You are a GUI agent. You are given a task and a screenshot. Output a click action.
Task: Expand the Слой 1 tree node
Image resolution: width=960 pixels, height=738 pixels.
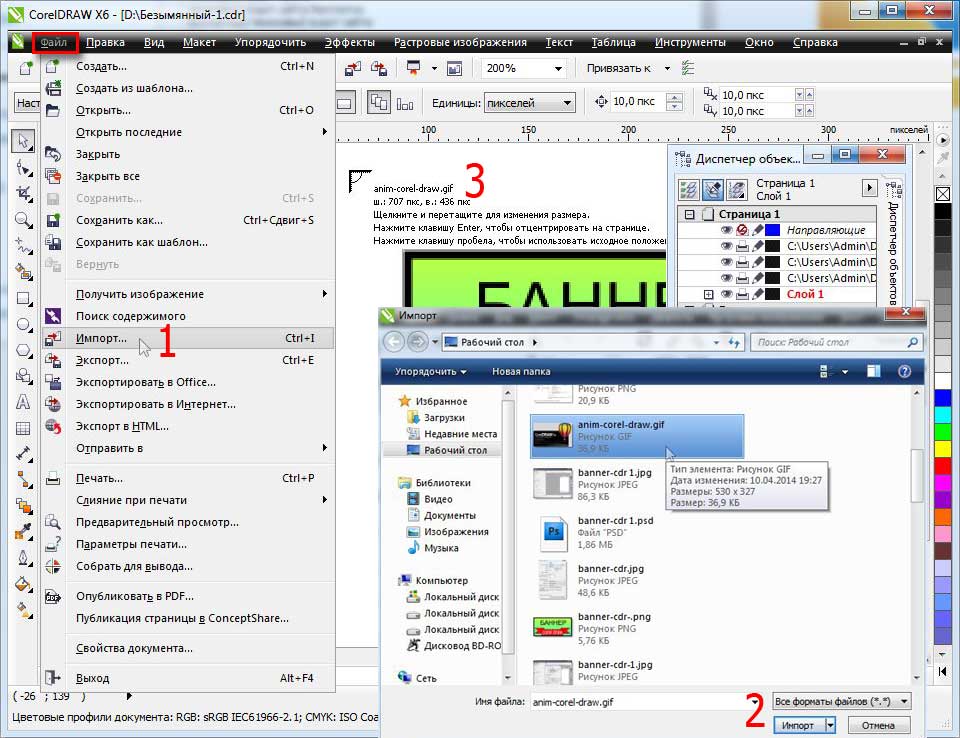pos(709,294)
